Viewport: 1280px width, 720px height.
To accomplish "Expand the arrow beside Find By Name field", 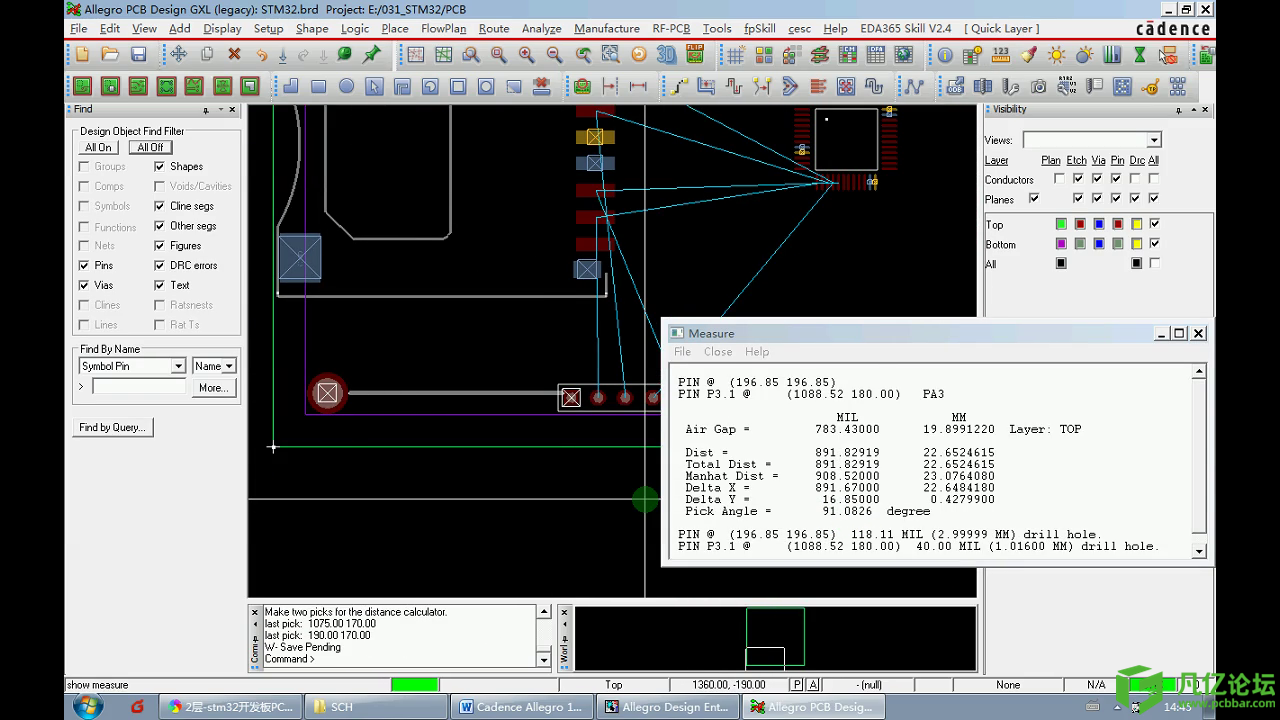I will click(82, 386).
